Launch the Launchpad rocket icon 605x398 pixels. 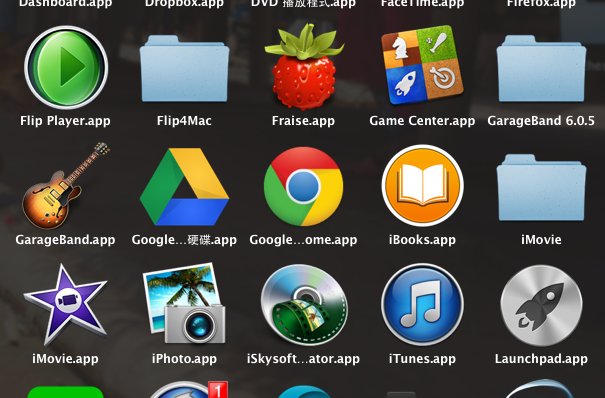(541, 305)
